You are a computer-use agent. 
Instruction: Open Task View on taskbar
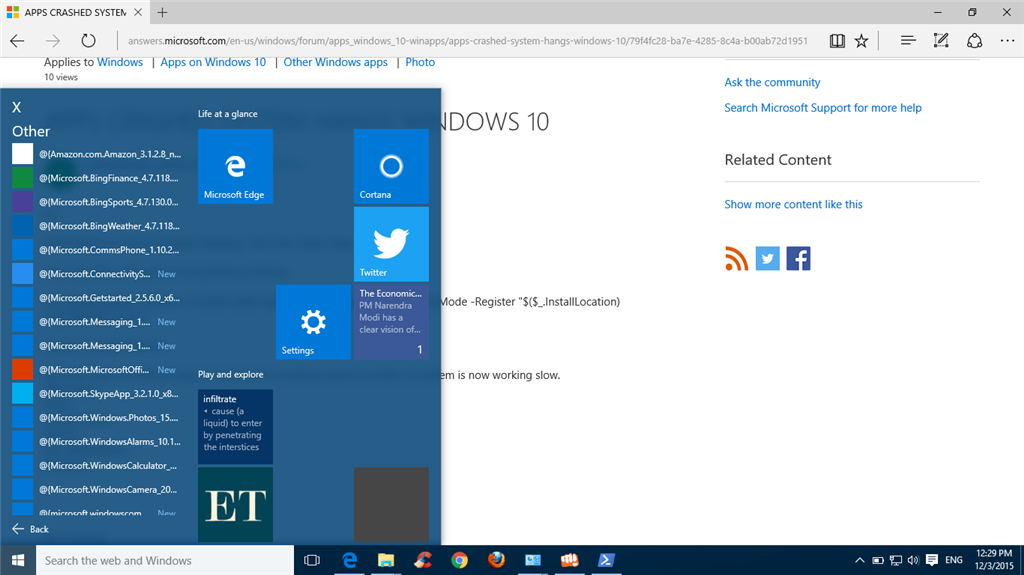coord(312,561)
